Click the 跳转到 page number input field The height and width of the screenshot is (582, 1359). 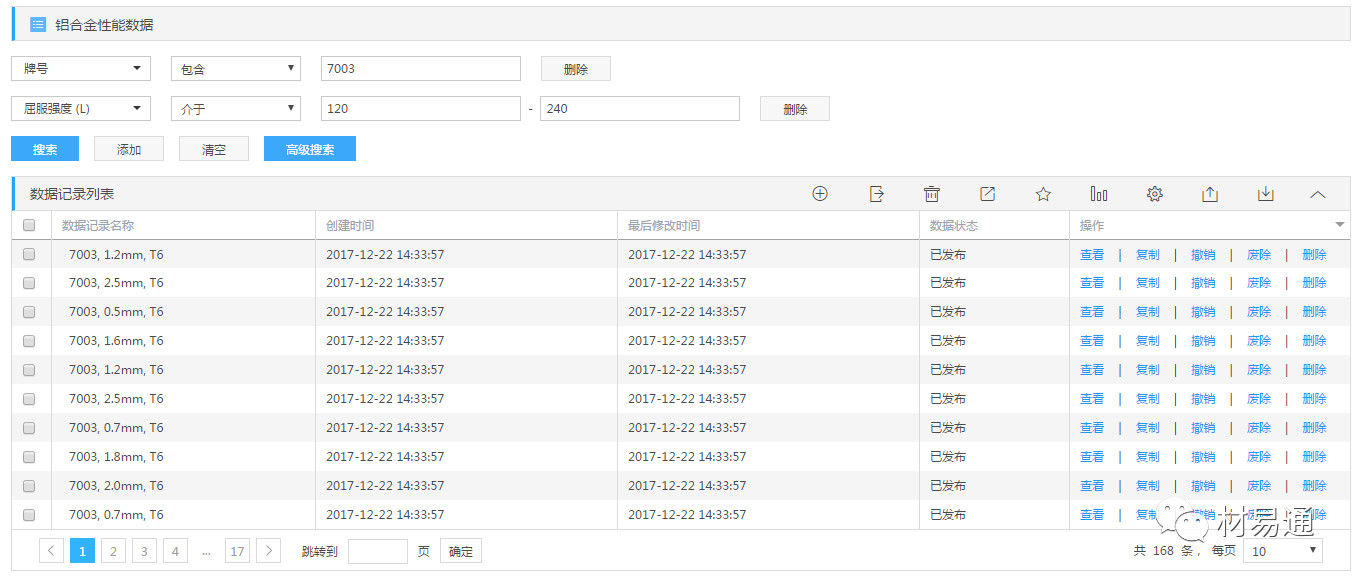coord(377,551)
